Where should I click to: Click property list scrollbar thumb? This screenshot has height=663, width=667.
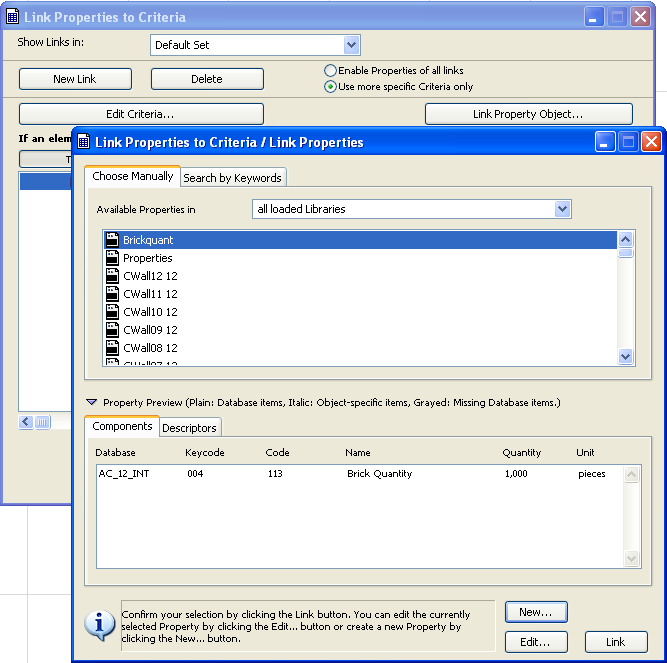tap(625, 253)
